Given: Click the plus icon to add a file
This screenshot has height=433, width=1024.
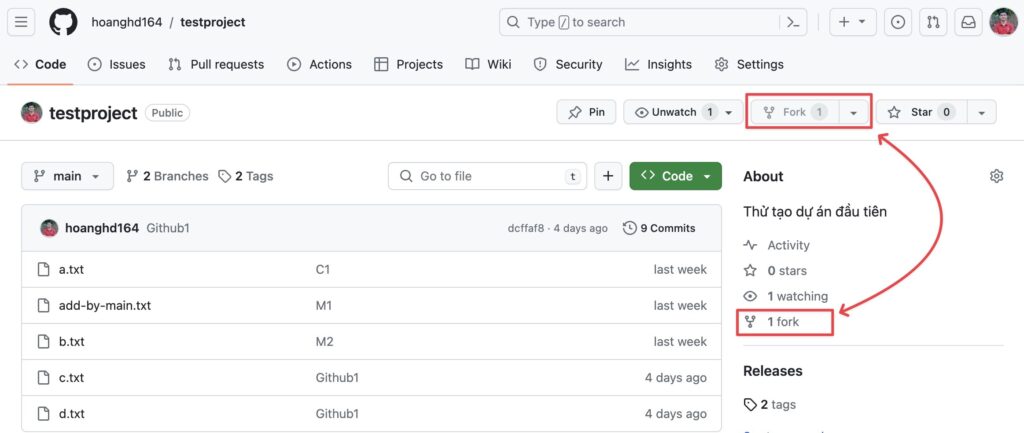Looking at the screenshot, I should [x=608, y=176].
